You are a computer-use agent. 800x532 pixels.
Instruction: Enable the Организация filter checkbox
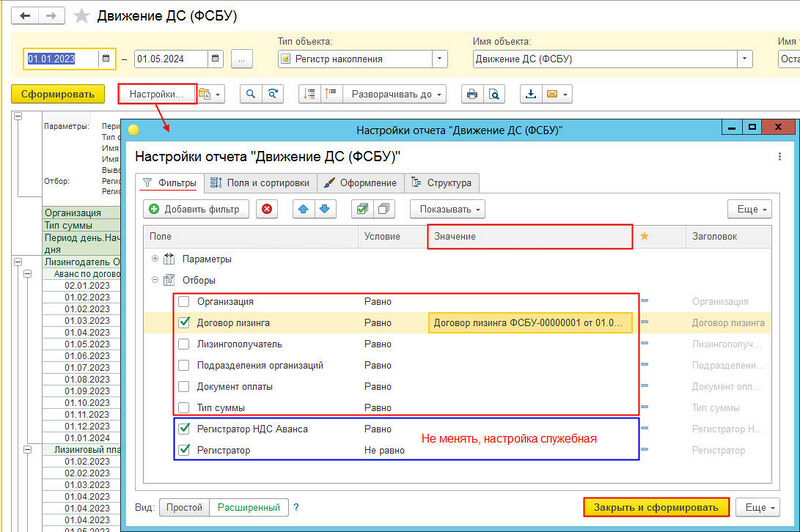coord(183,301)
